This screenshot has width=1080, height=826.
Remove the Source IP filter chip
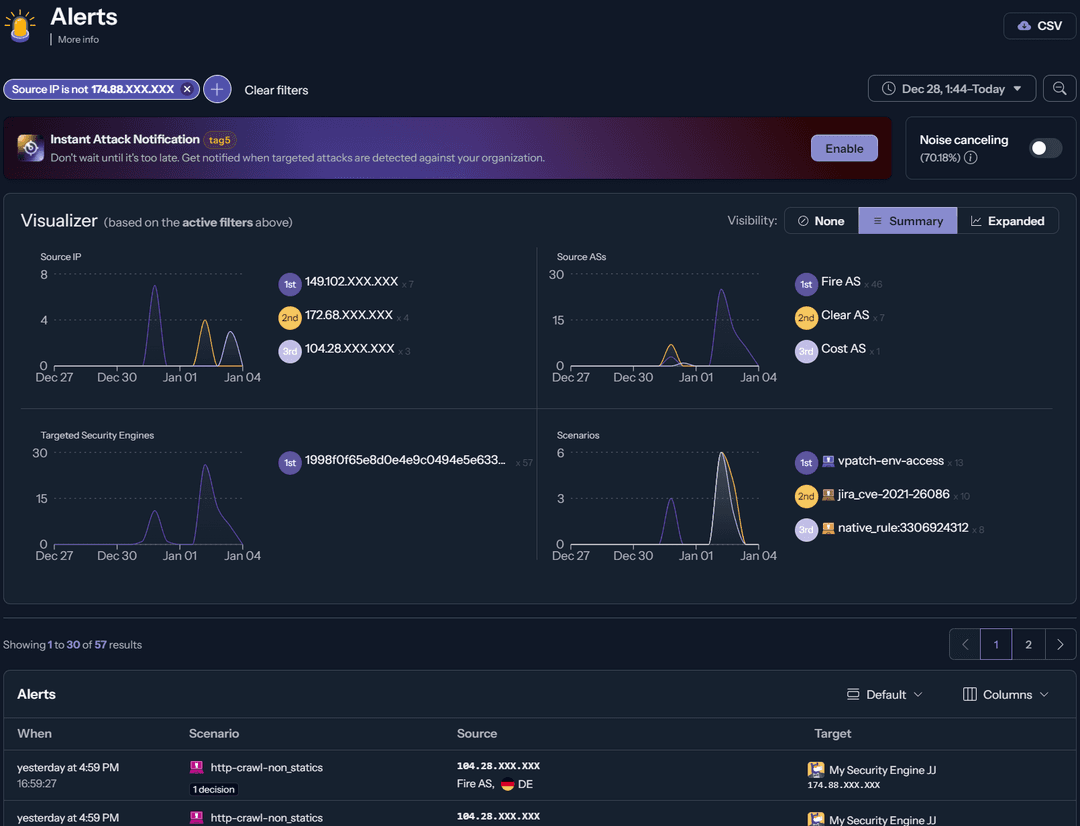187,88
